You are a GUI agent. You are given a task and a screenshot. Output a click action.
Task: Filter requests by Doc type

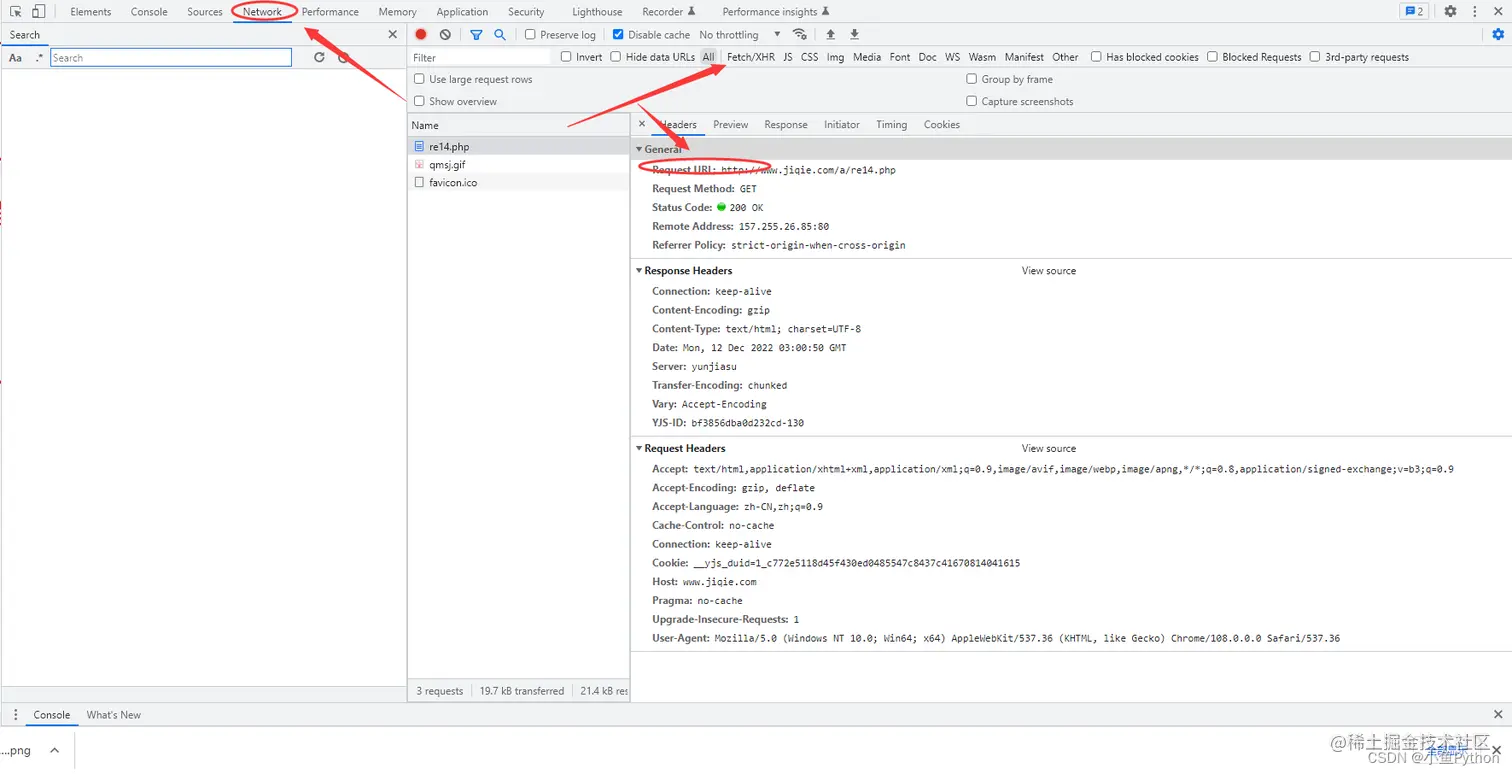pos(928,57)
